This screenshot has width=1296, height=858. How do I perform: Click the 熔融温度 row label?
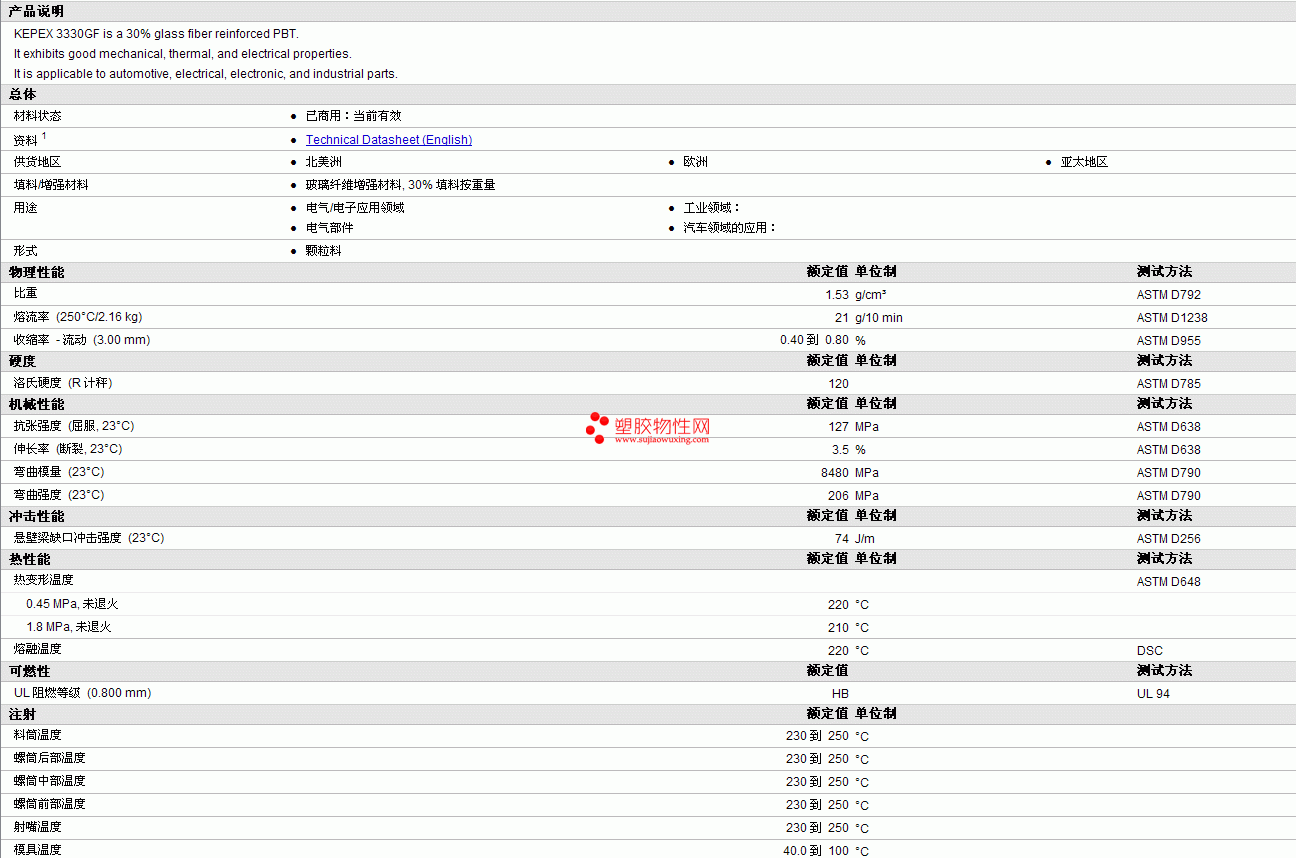click(37, 649)
